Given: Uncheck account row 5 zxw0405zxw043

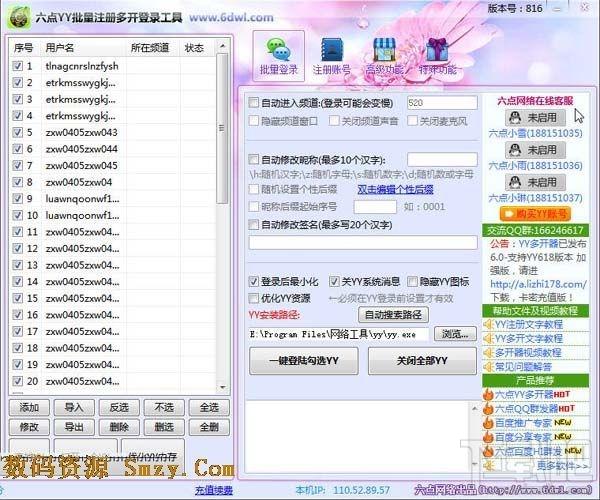Looking at the screenshot, I should (x=17, y=133).
